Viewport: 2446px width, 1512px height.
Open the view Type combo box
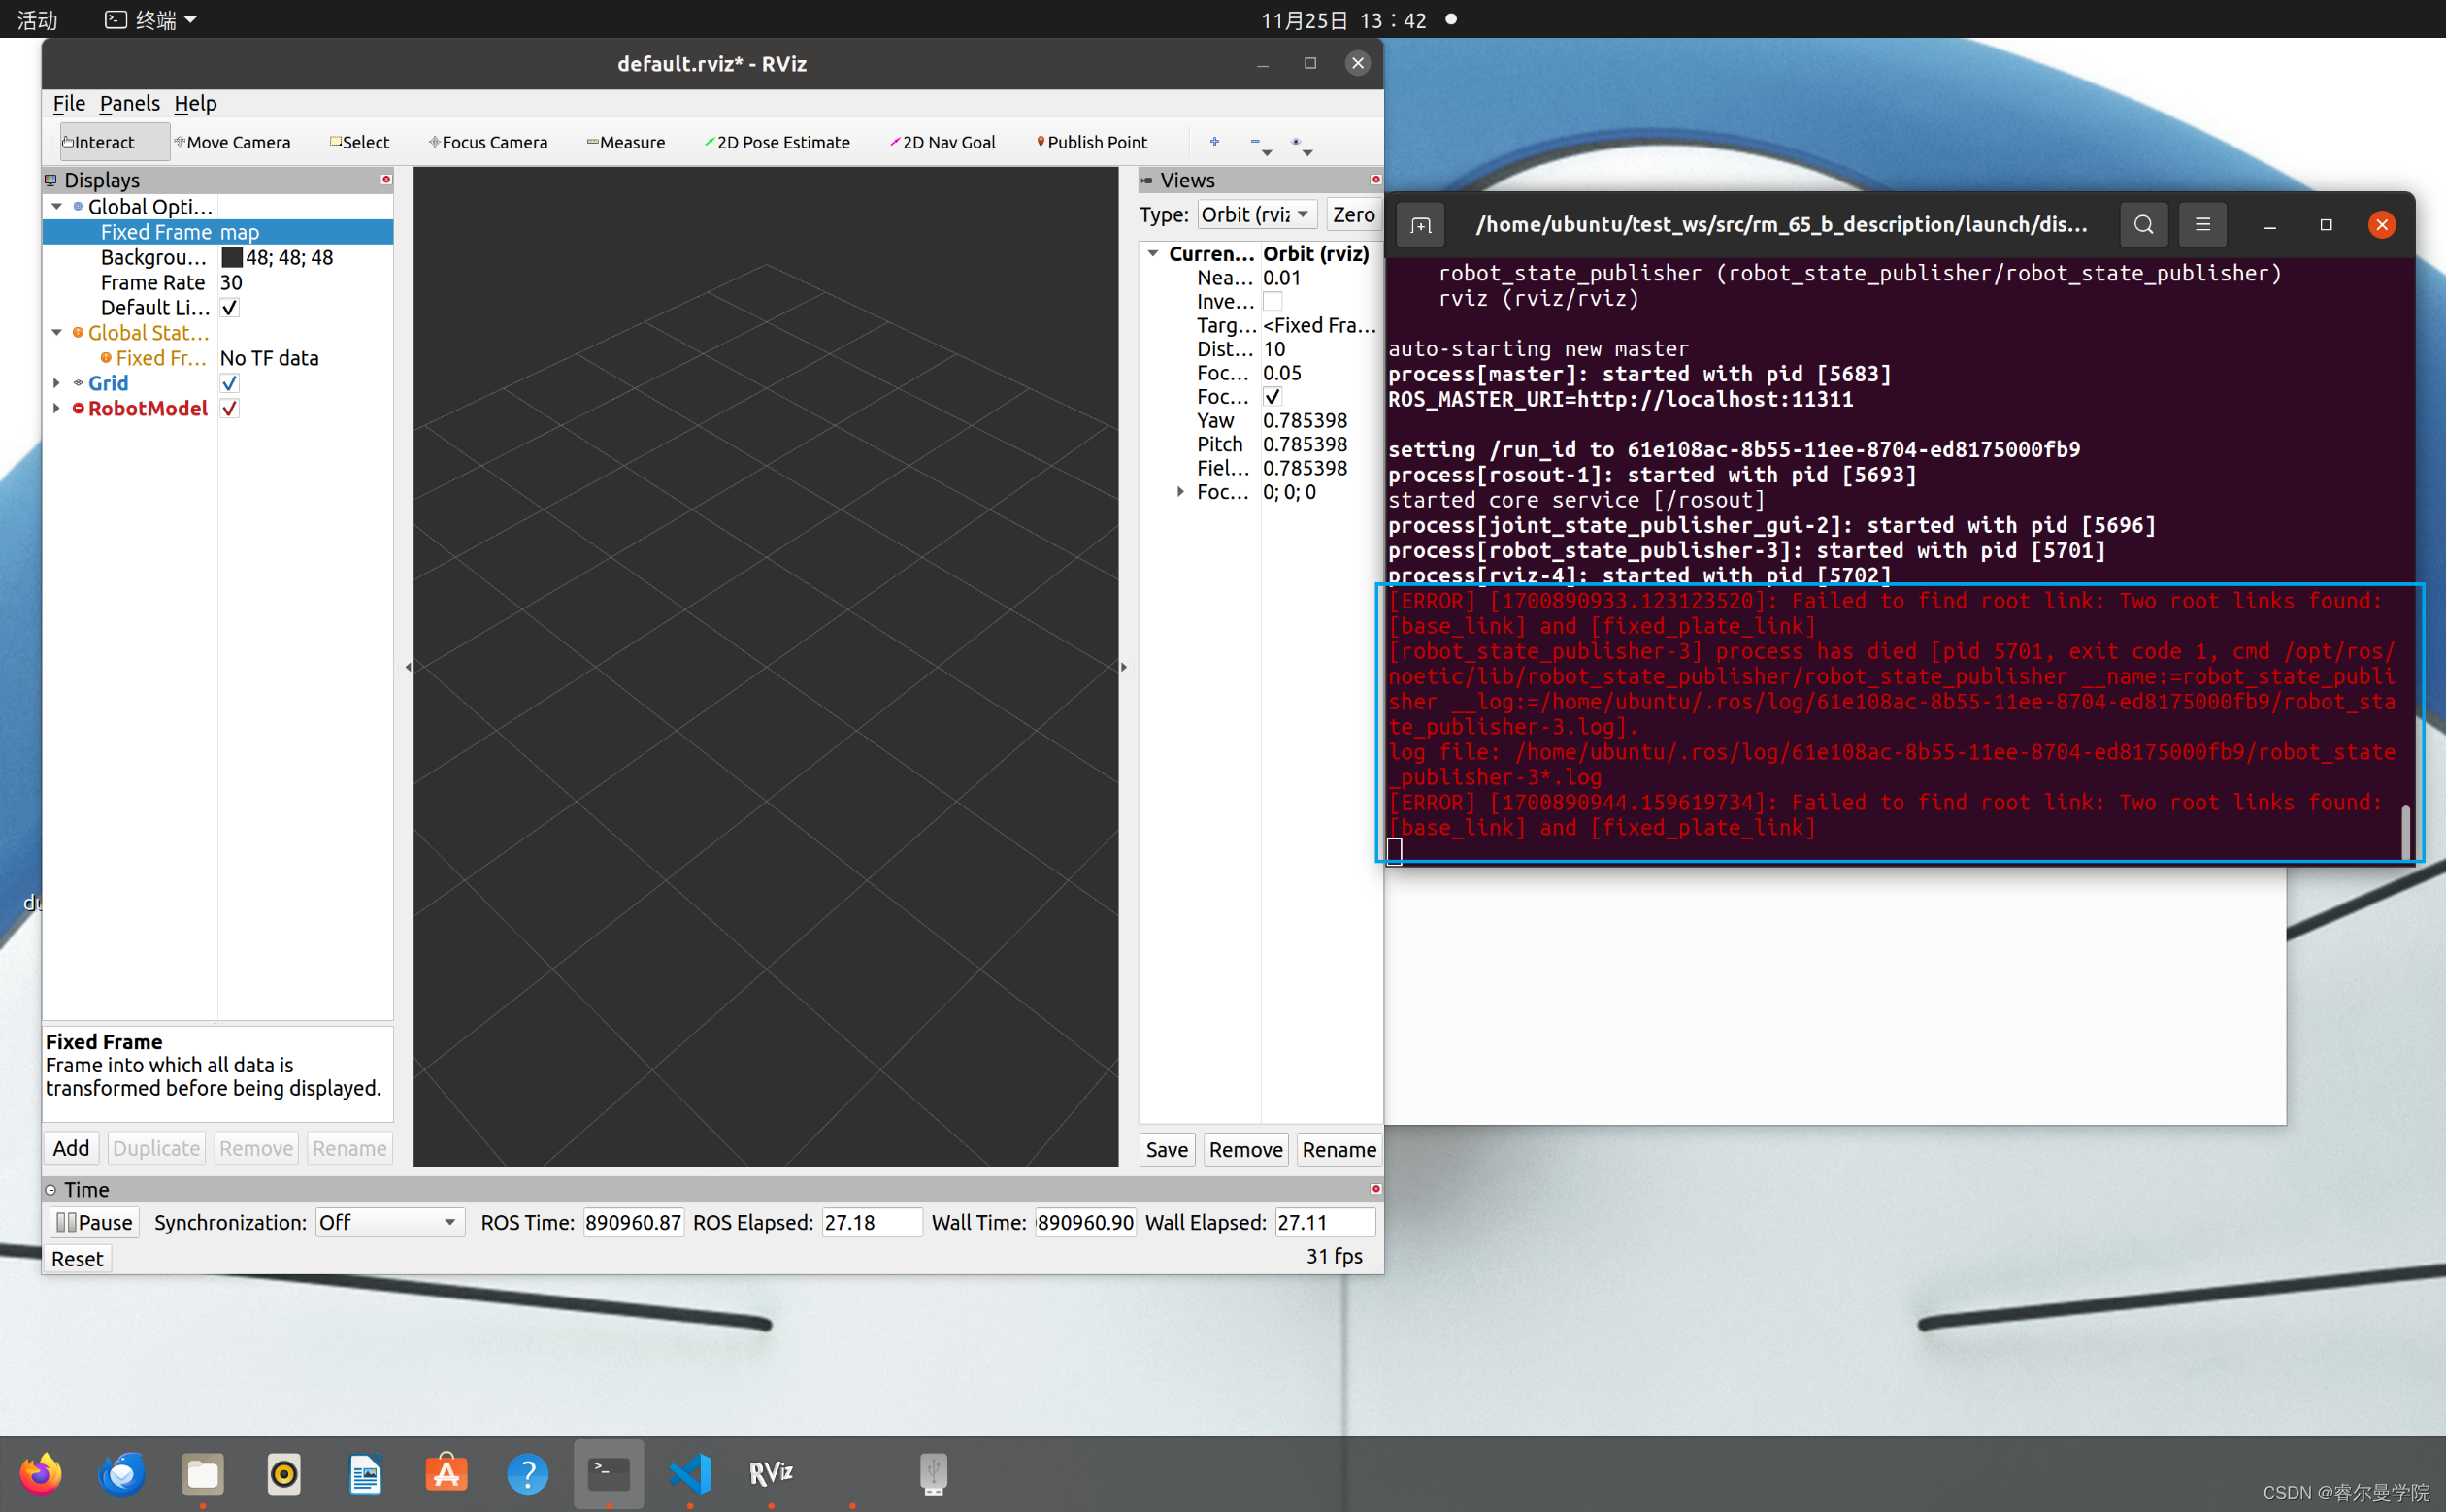click(x=1255, y=215)
